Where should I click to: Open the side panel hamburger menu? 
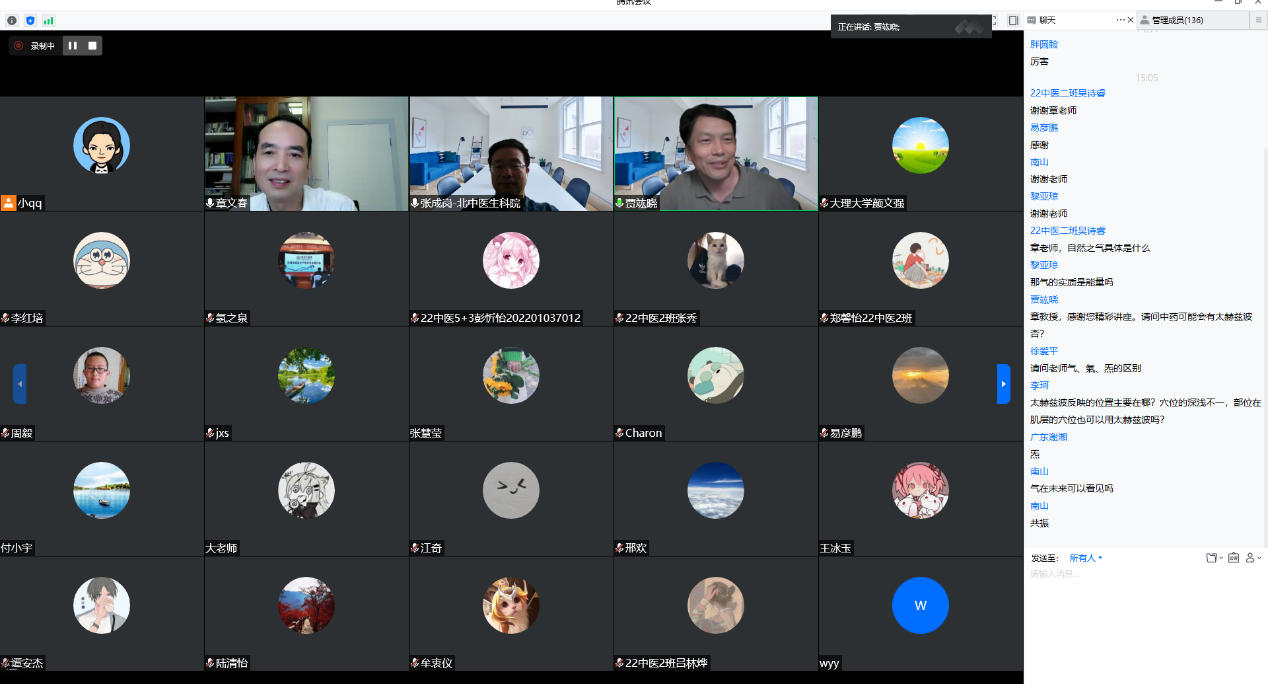[1259, 20]
